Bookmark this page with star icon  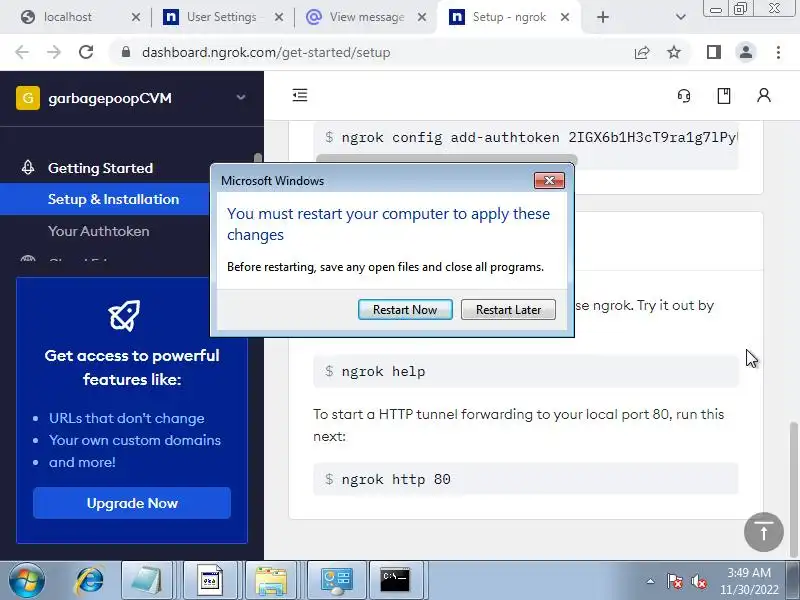click(674, 52)
